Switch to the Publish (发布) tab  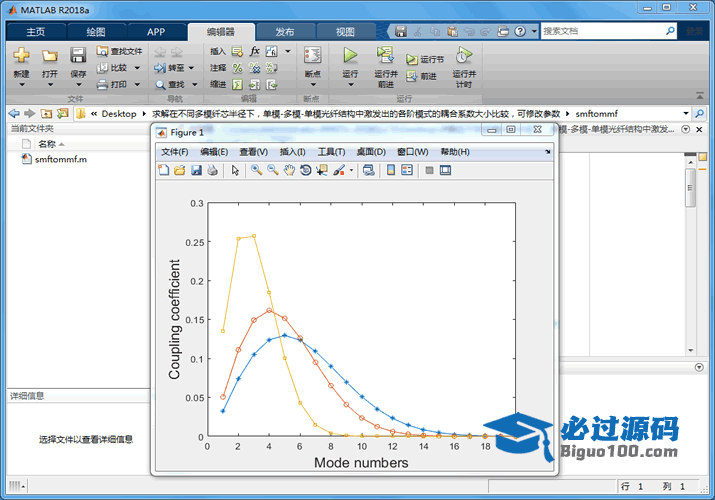click(285, 32)
